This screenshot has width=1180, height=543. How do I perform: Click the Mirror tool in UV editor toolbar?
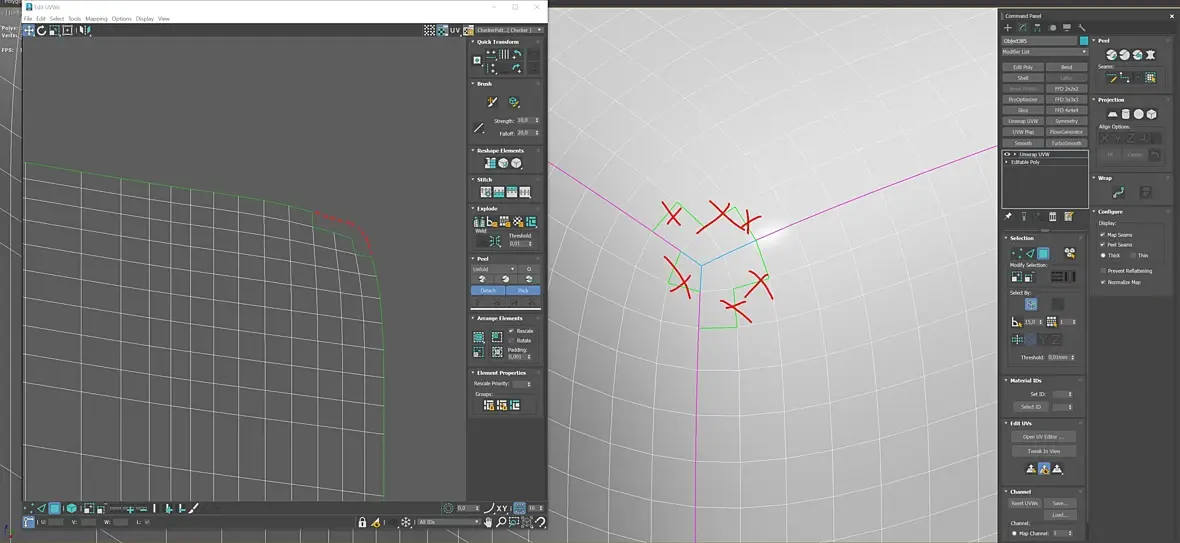point(84,31)
